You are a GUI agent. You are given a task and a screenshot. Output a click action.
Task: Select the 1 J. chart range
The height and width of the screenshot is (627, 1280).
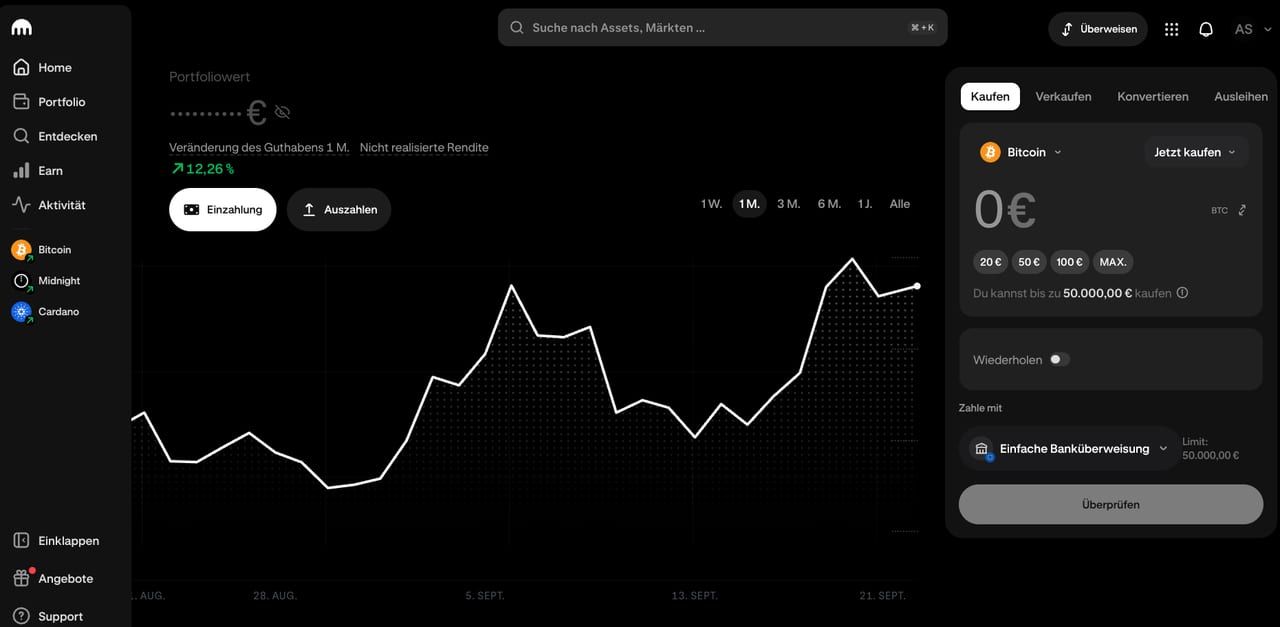(865, 204)
